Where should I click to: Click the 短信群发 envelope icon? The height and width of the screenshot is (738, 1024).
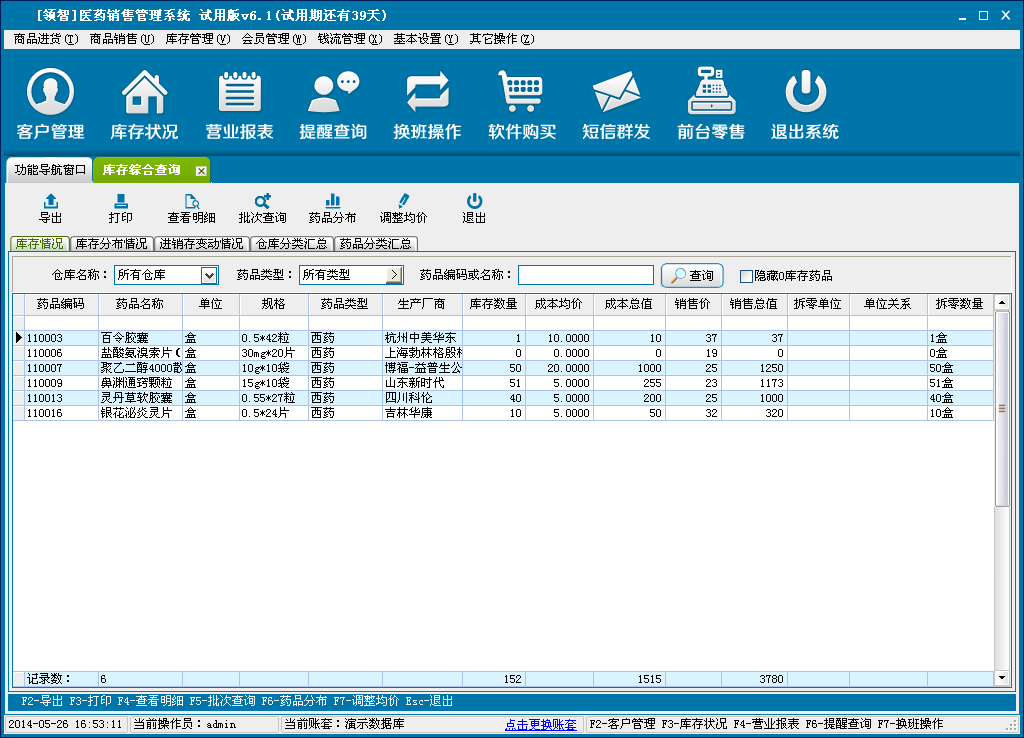[616, 93]
